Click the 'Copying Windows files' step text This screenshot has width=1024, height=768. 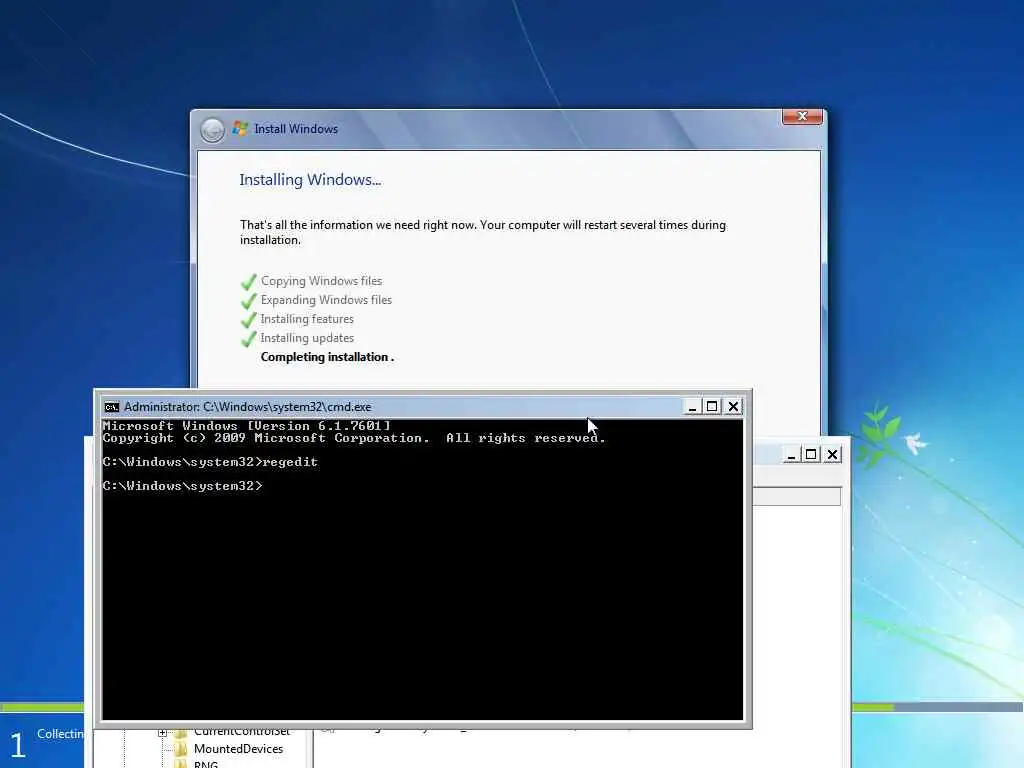[321, 281]
